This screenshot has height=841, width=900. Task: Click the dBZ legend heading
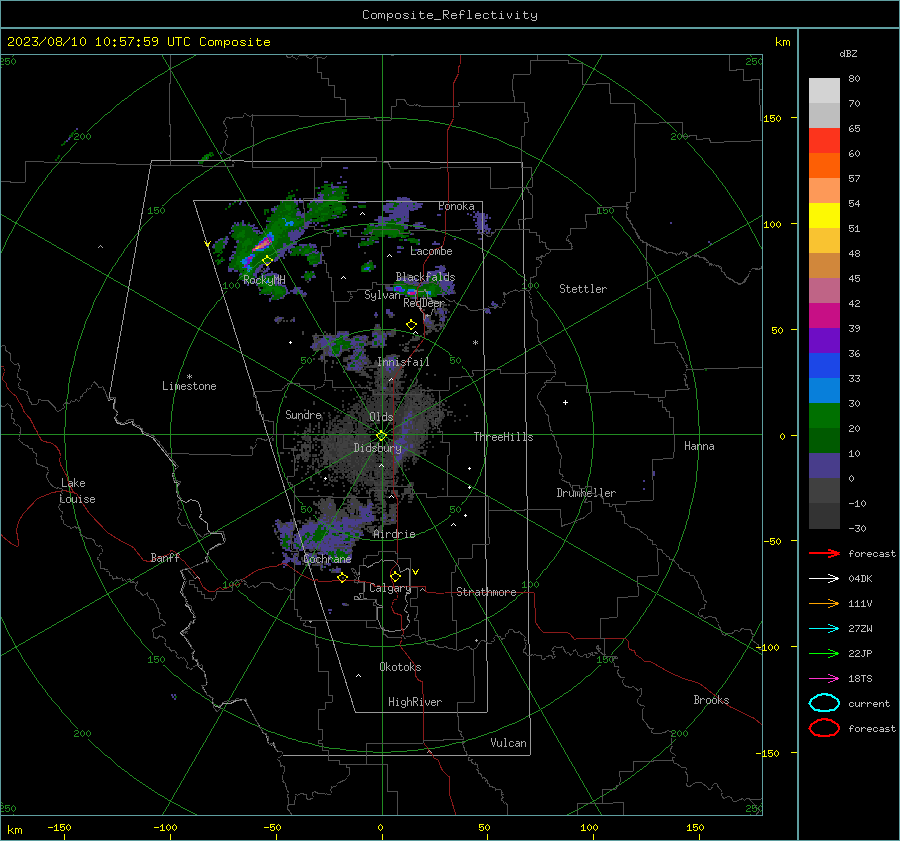(x=848, y=54)
